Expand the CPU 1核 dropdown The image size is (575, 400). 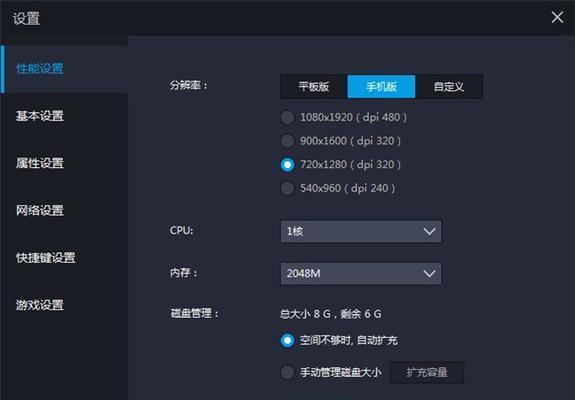pos(361,231)
